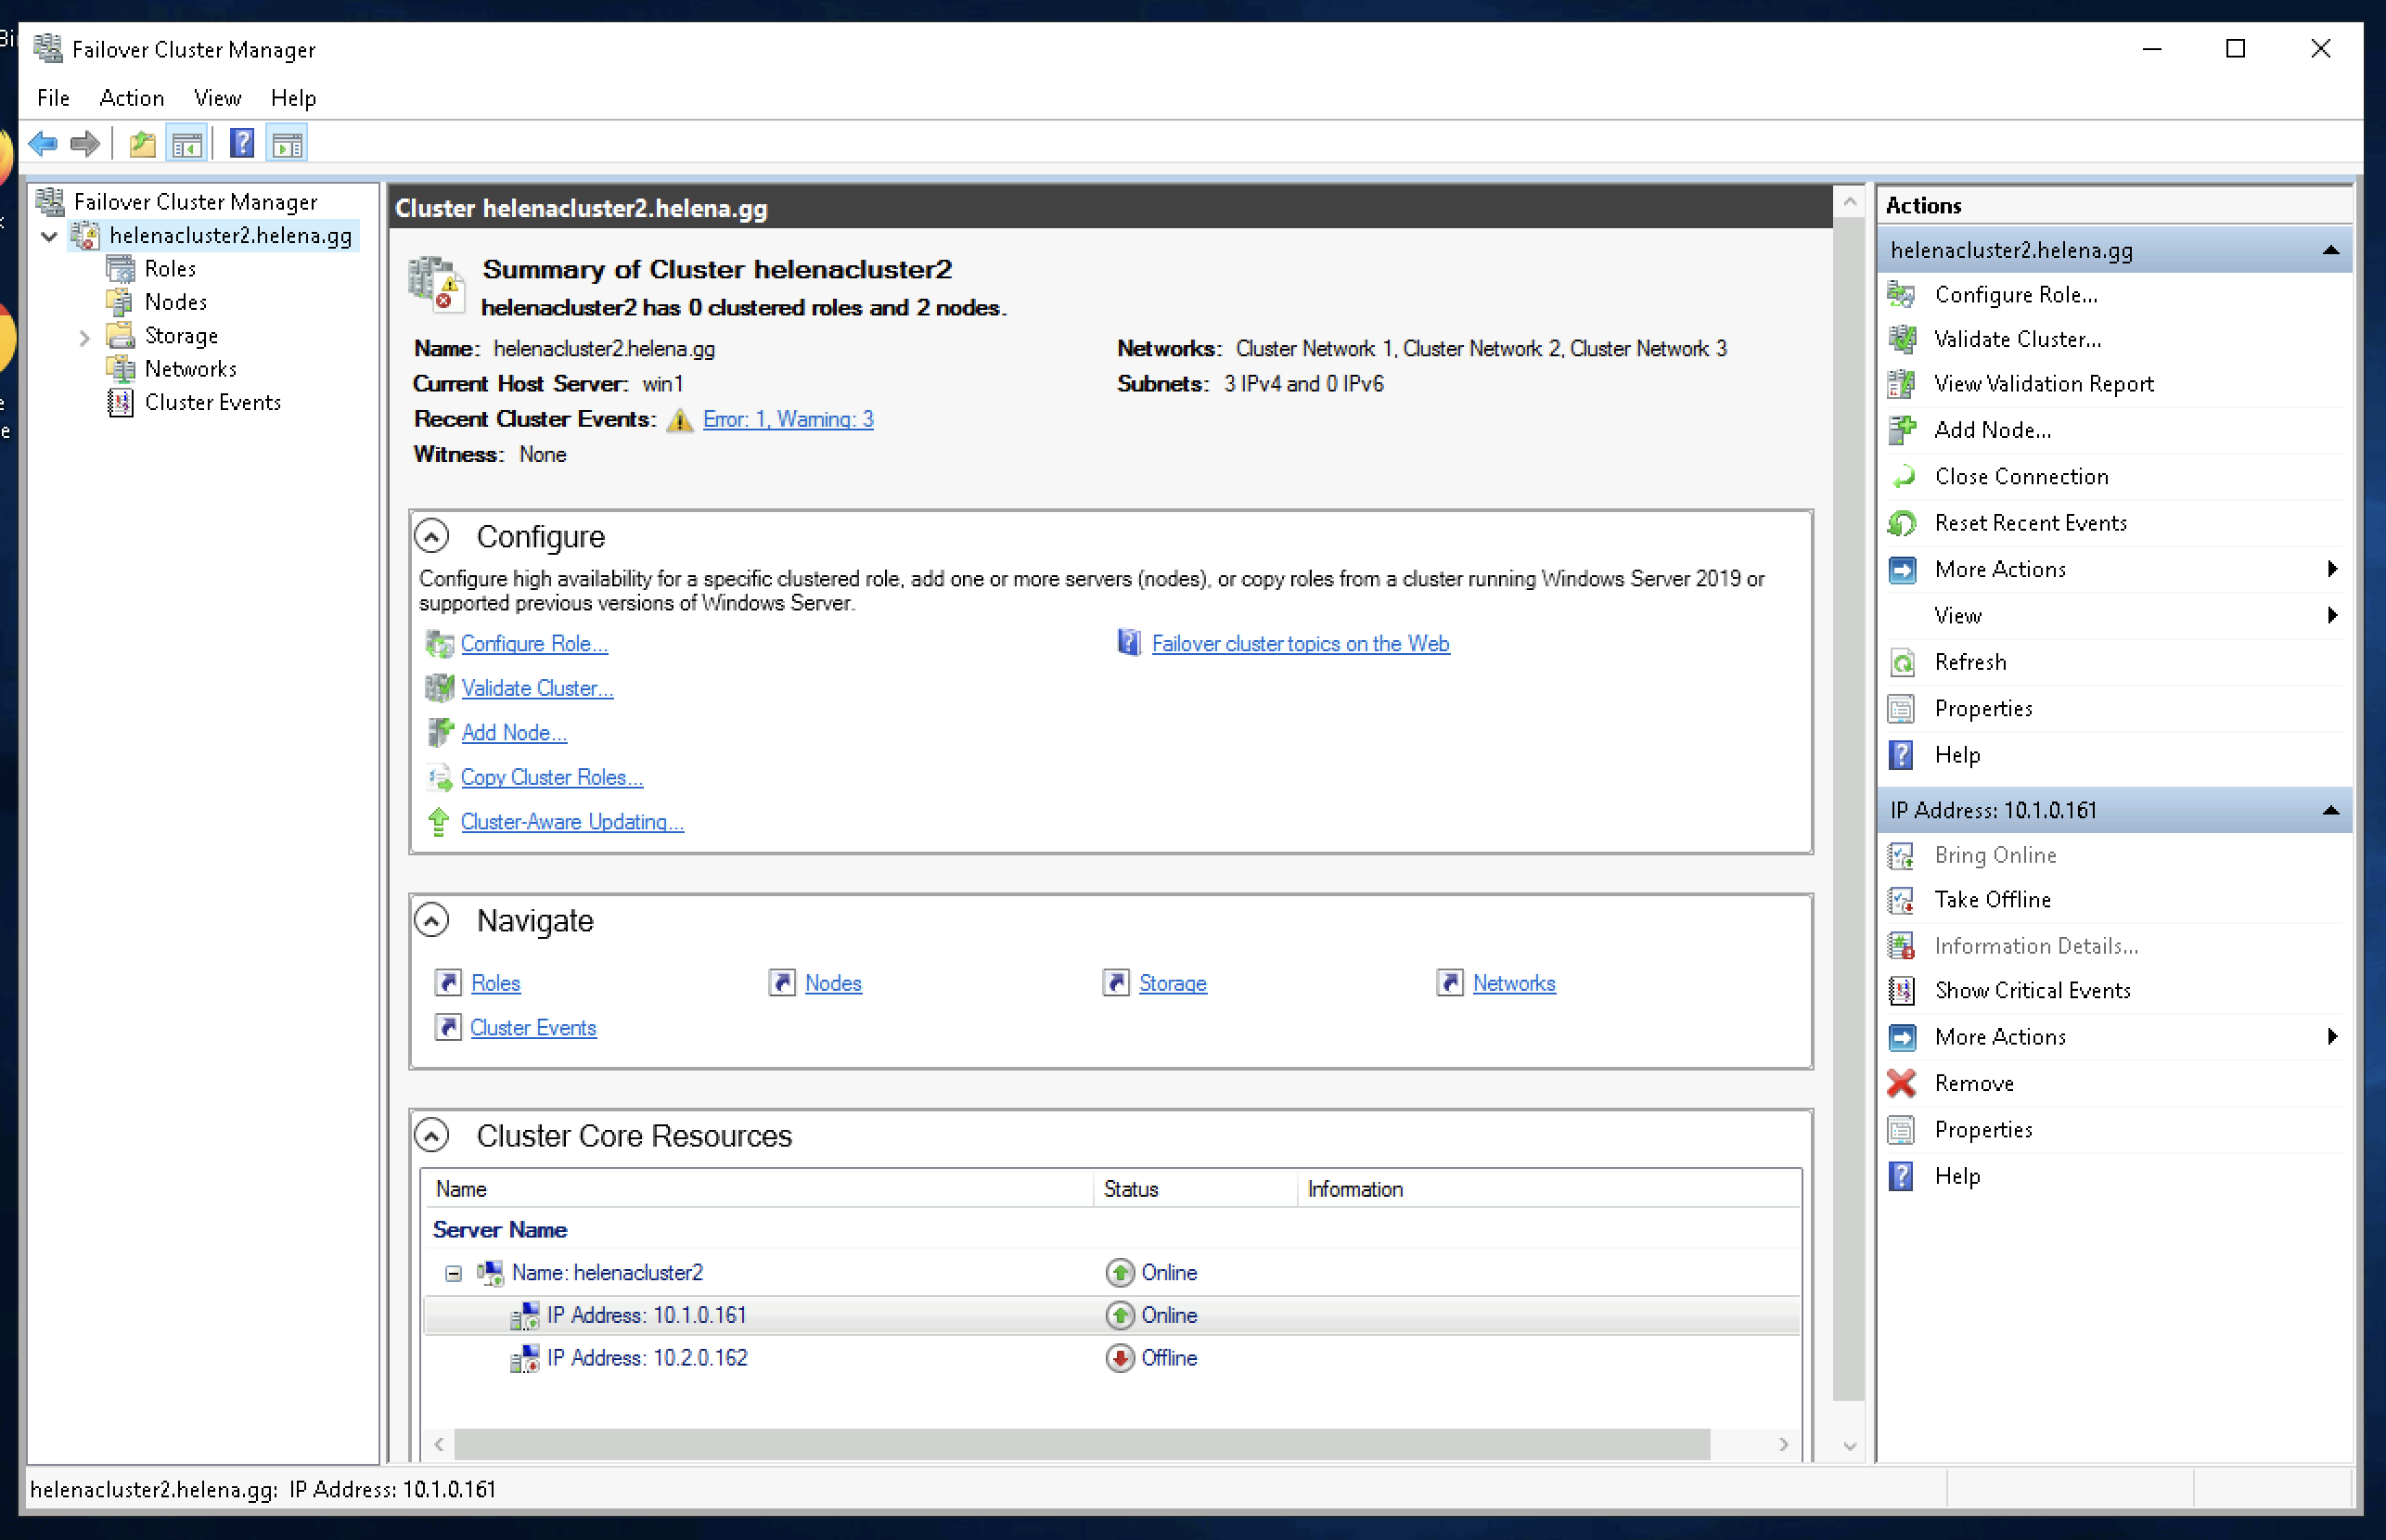Open the View menu

pos(217,98)
